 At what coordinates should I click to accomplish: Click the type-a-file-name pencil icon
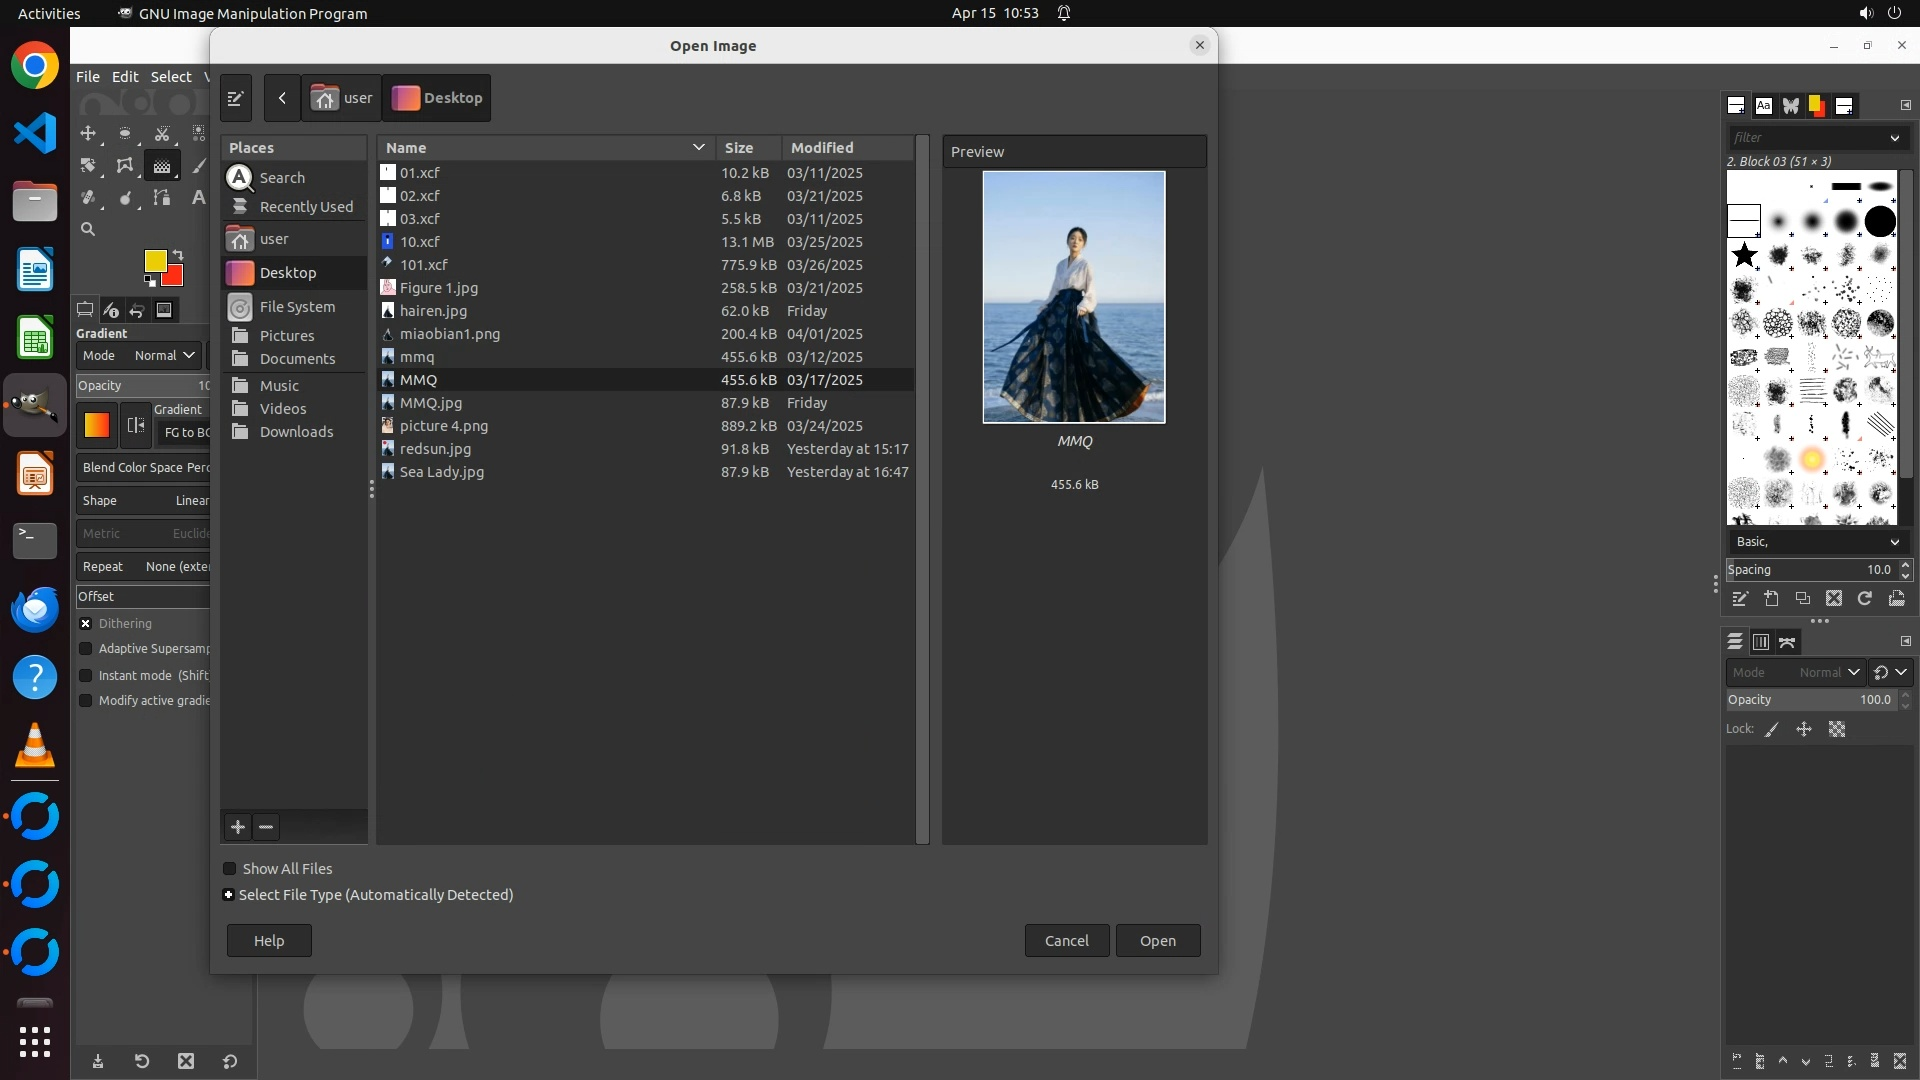click(236, 98)
